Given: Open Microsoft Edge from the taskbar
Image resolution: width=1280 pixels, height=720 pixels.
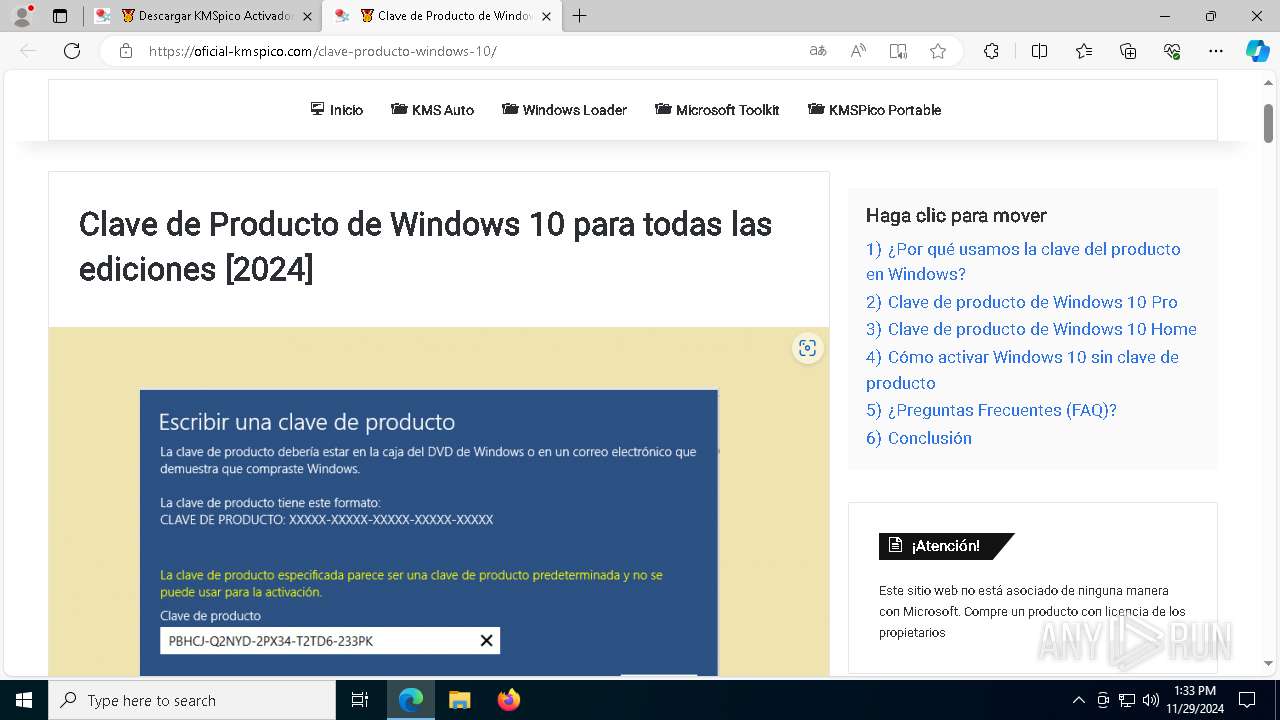Looking at the screenshot, I should point(411,700).
